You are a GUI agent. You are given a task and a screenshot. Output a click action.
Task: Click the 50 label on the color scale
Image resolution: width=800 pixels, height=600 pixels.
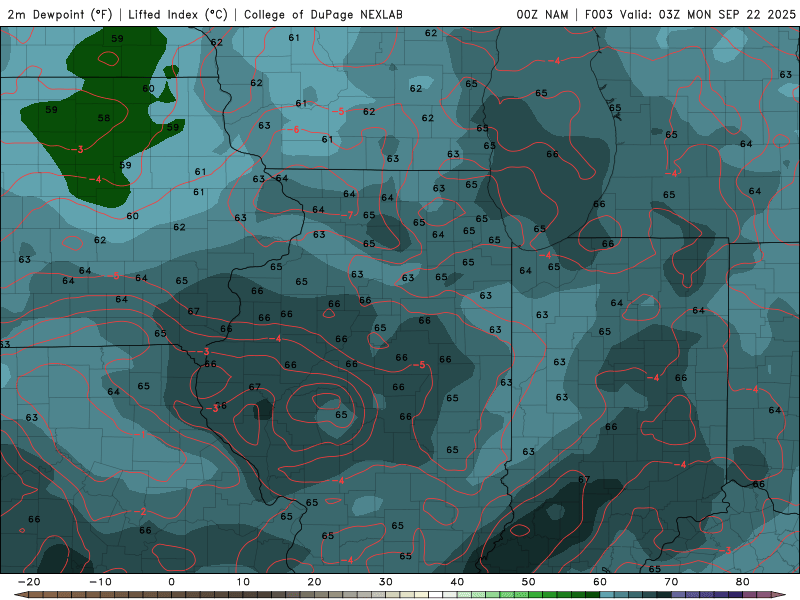(529, 582)
